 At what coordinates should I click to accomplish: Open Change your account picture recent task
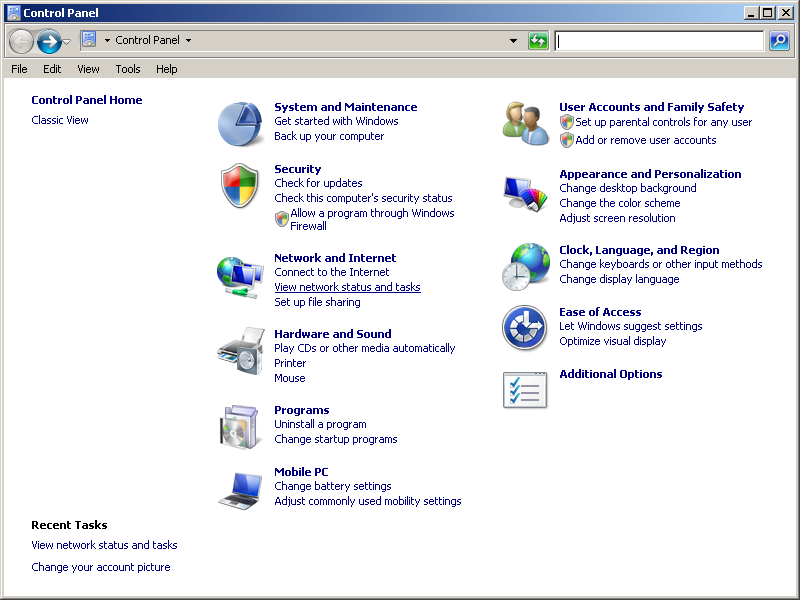coord(101,567)
